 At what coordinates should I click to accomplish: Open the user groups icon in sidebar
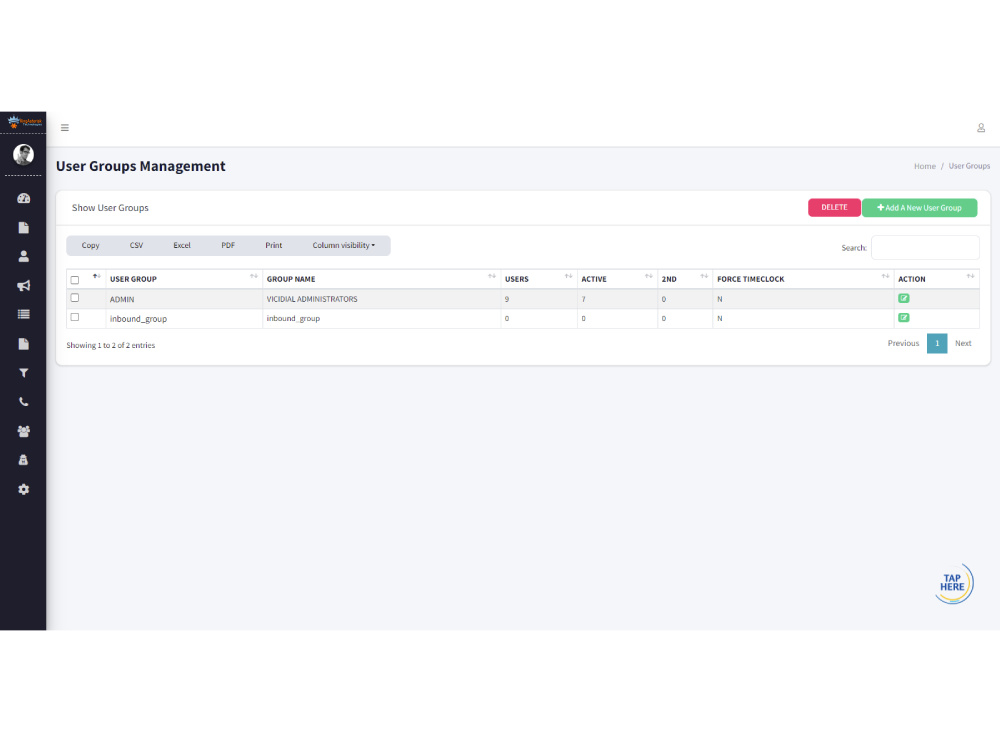(x=24, y=431)
